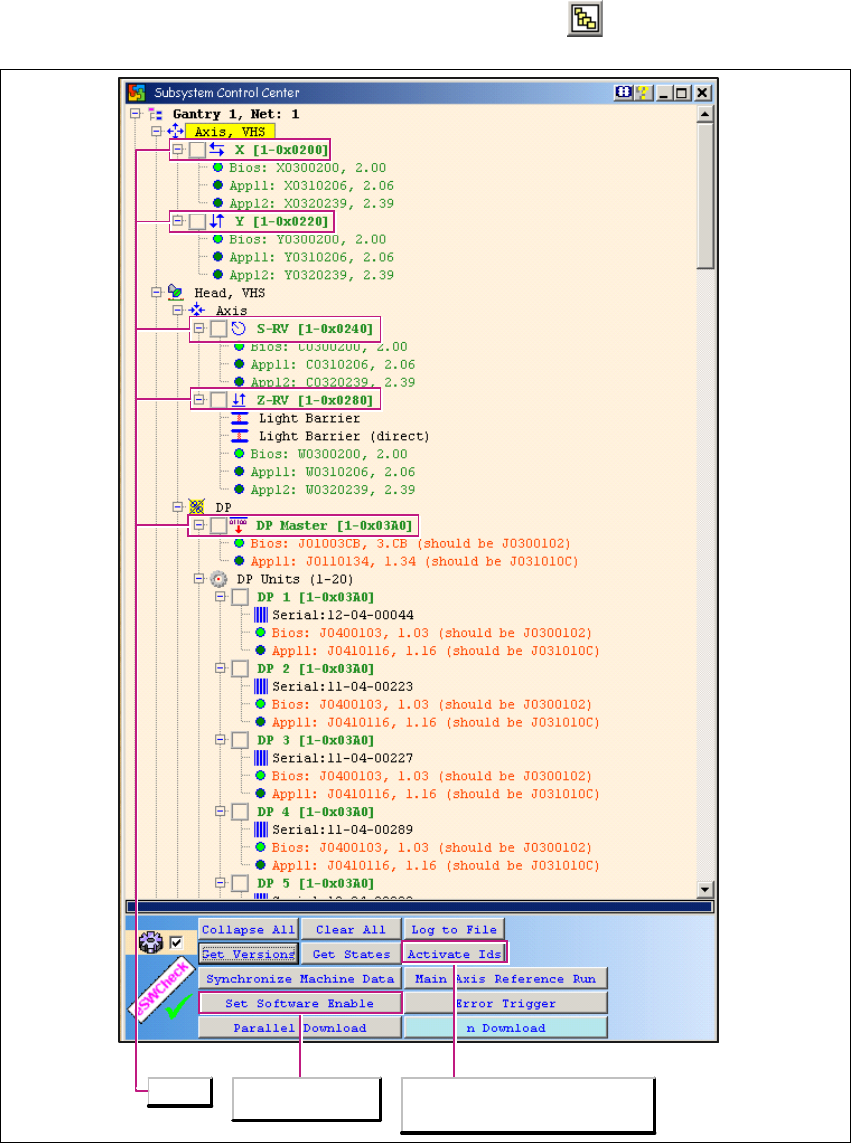Click the Head, VHS node icon
Image resolution: width=851 pixels, height=1143 pixels.
(175, 293)
